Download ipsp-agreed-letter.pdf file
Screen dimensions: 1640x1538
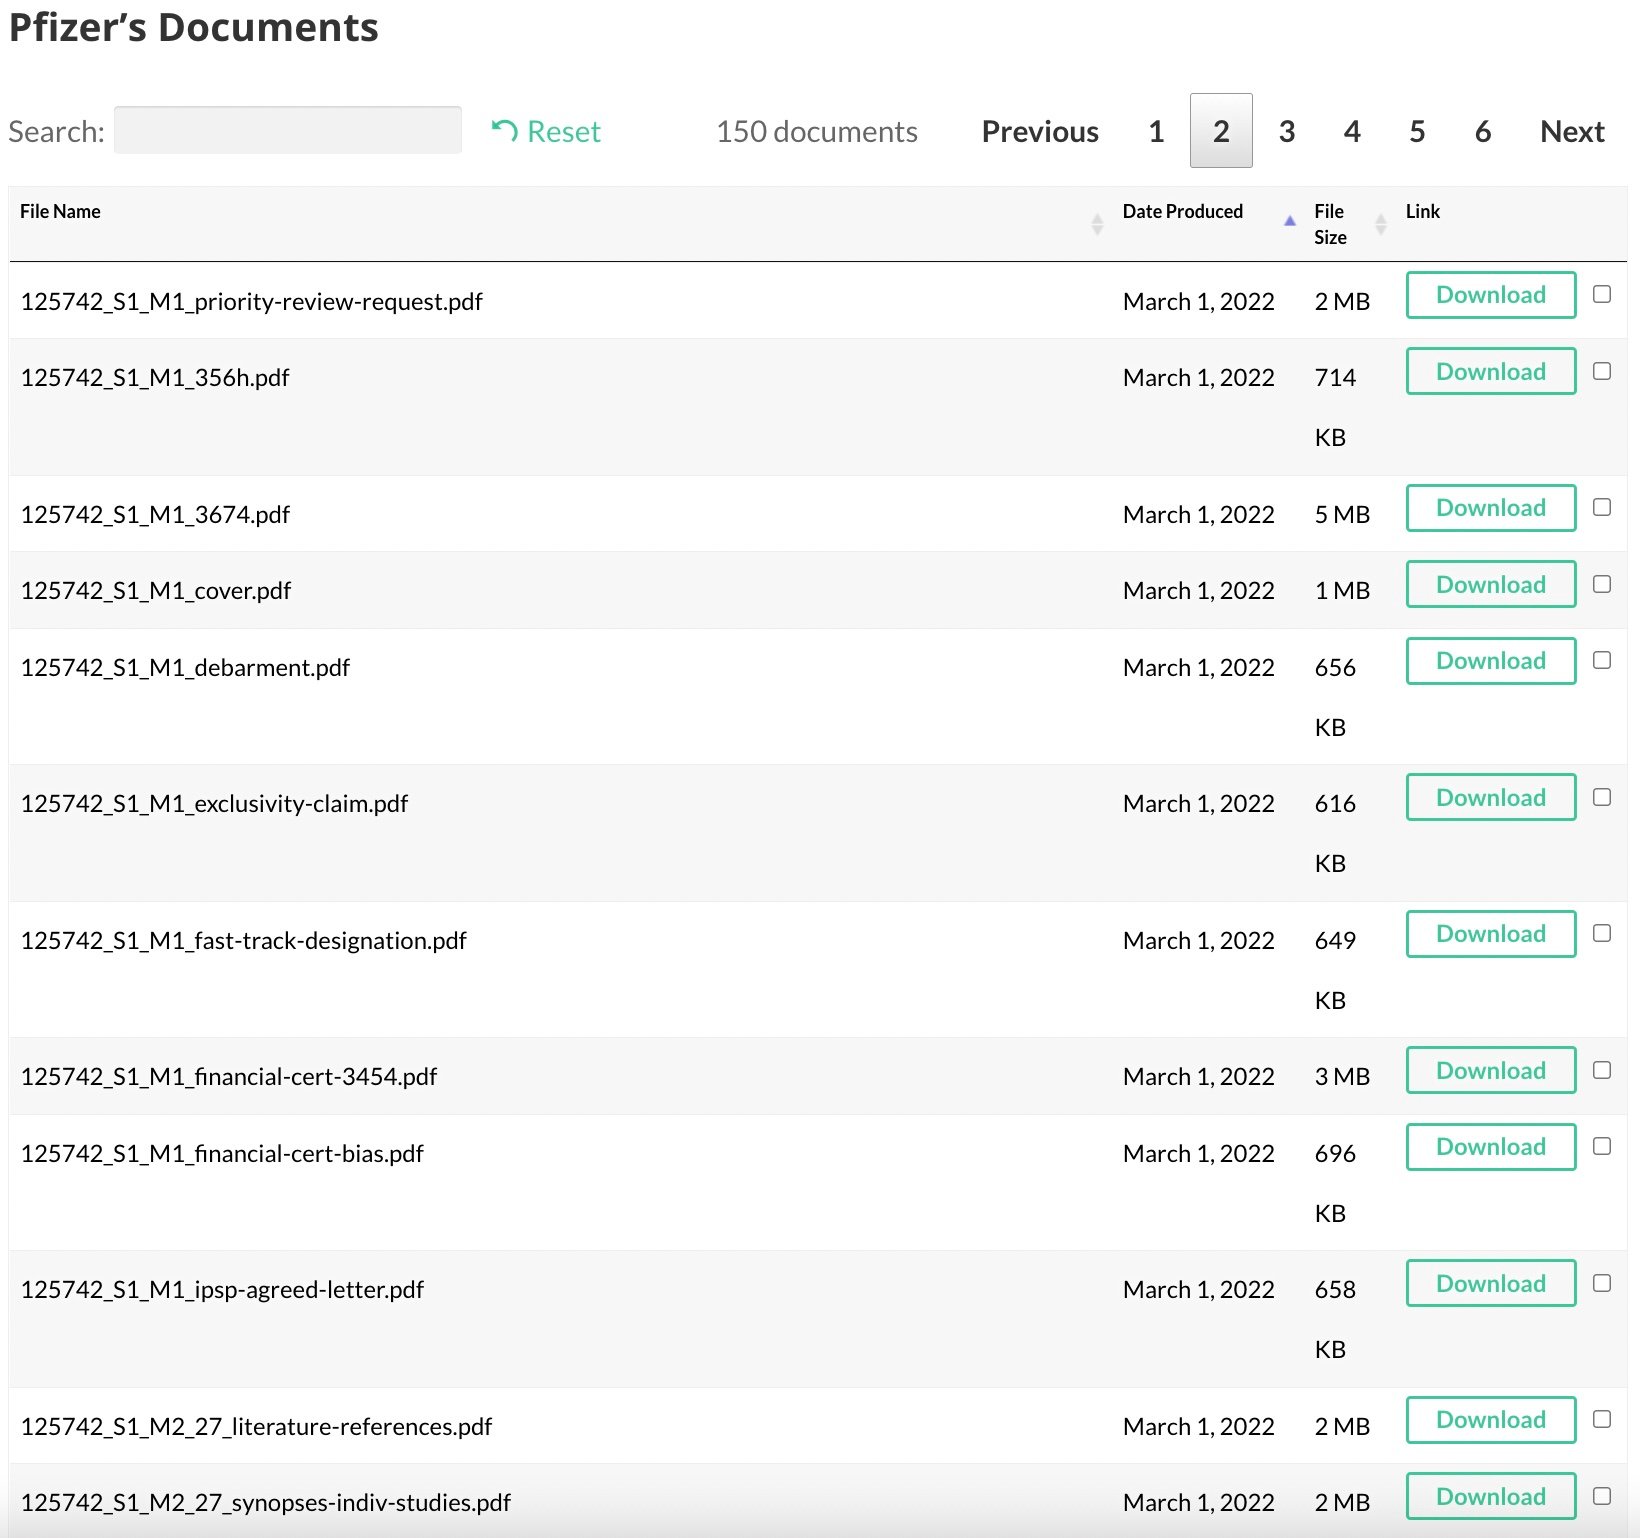[x=1490, y=1283]
